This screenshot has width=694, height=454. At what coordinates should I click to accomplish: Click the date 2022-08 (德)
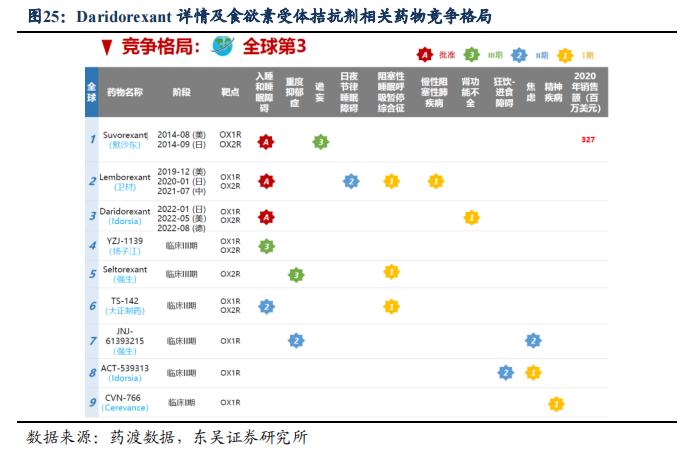coord(181,228)
